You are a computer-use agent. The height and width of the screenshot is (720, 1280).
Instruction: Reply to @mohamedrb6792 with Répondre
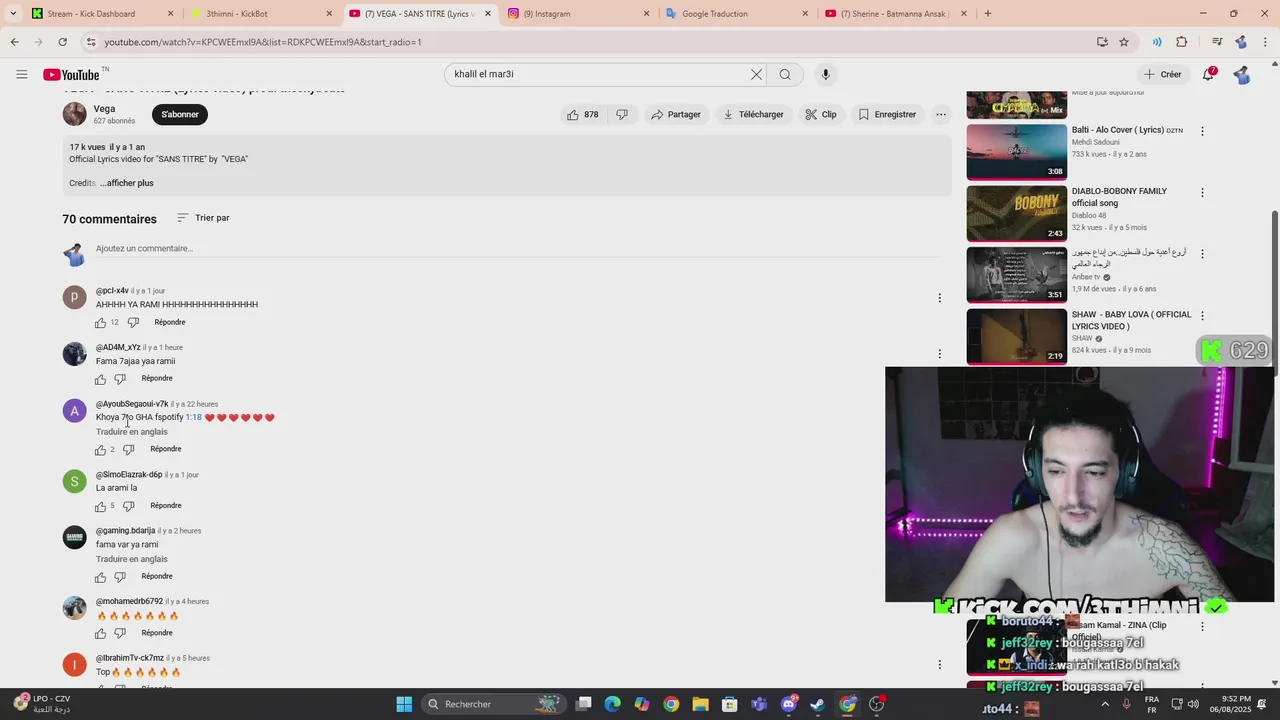(x=157, y=633)
